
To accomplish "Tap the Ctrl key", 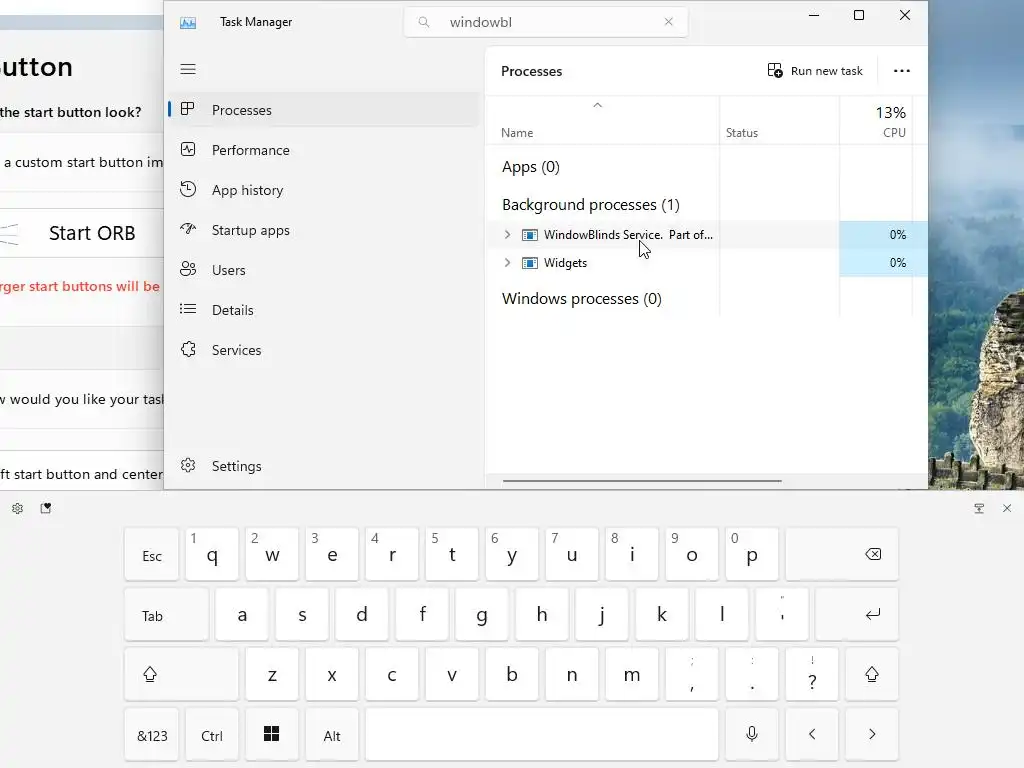I will 212,735.
